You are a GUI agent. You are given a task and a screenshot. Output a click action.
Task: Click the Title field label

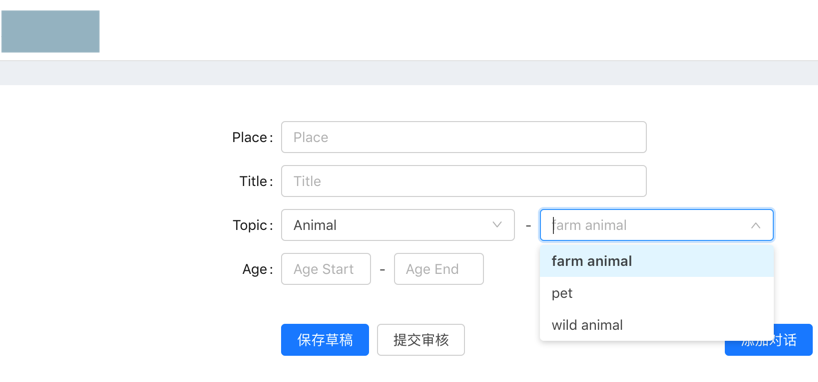tap(256, 181)
